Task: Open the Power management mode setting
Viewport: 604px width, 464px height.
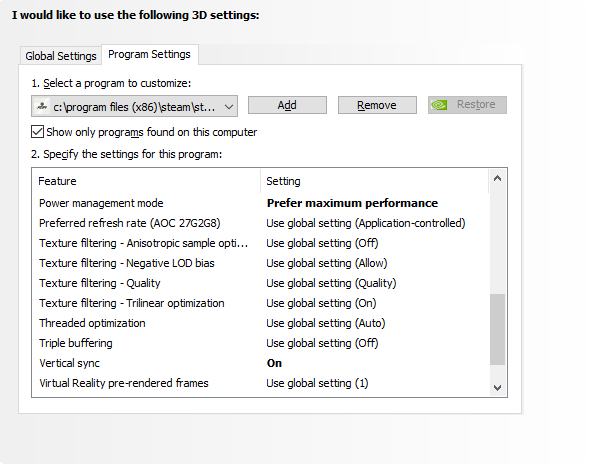Action: 351,203
